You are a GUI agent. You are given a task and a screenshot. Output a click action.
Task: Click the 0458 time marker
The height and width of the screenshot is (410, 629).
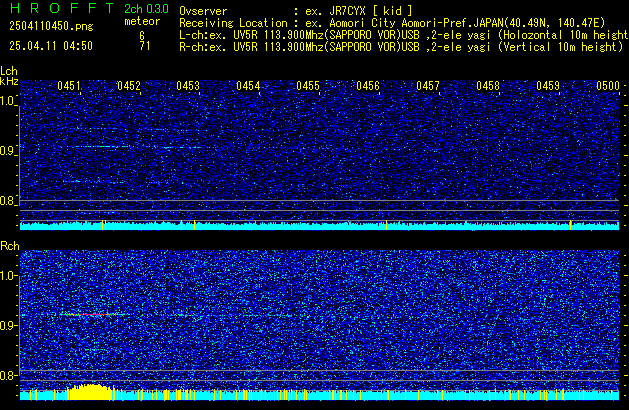coord(488,86)
